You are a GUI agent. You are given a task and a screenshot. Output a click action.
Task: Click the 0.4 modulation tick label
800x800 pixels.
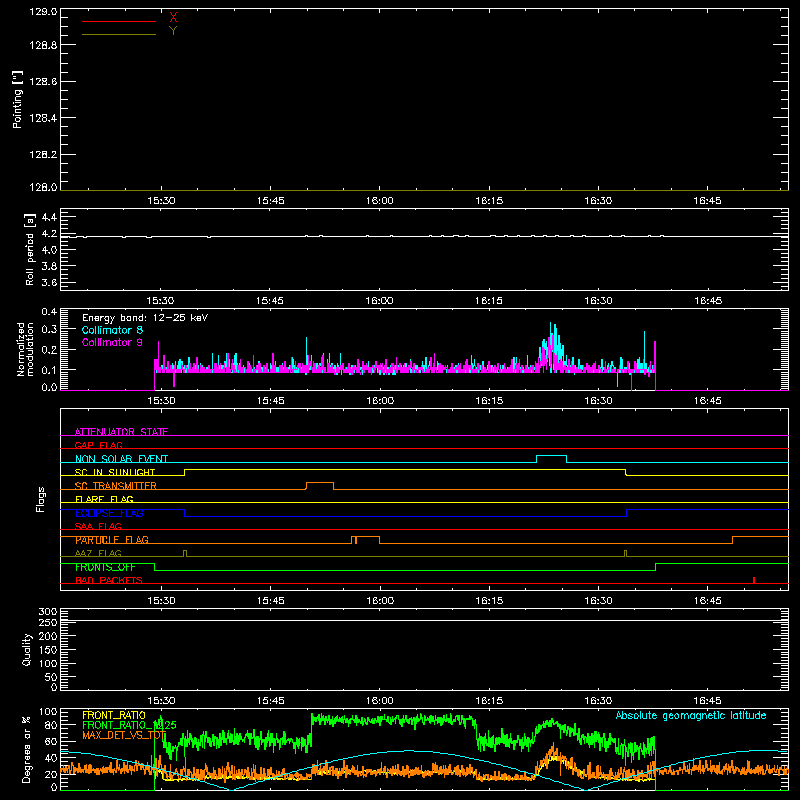(x=49, y=311)
